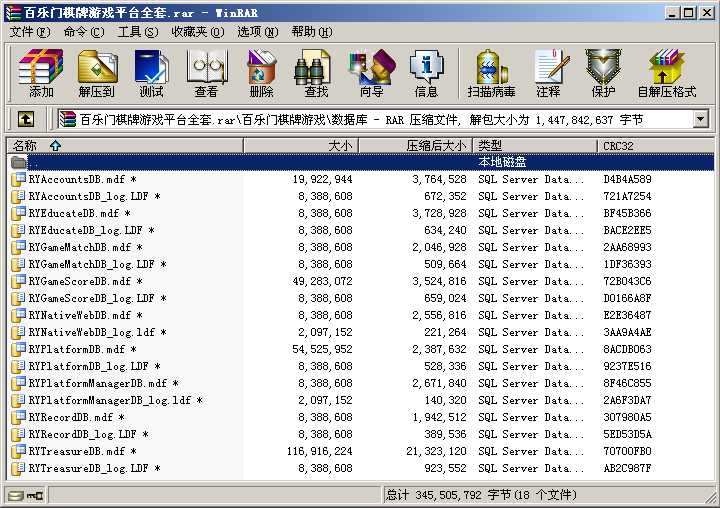The height and width of the screenshot is (508, 720).
Task: Click the RYRecordDB.mdf file icon
Action: click(18, 417)
